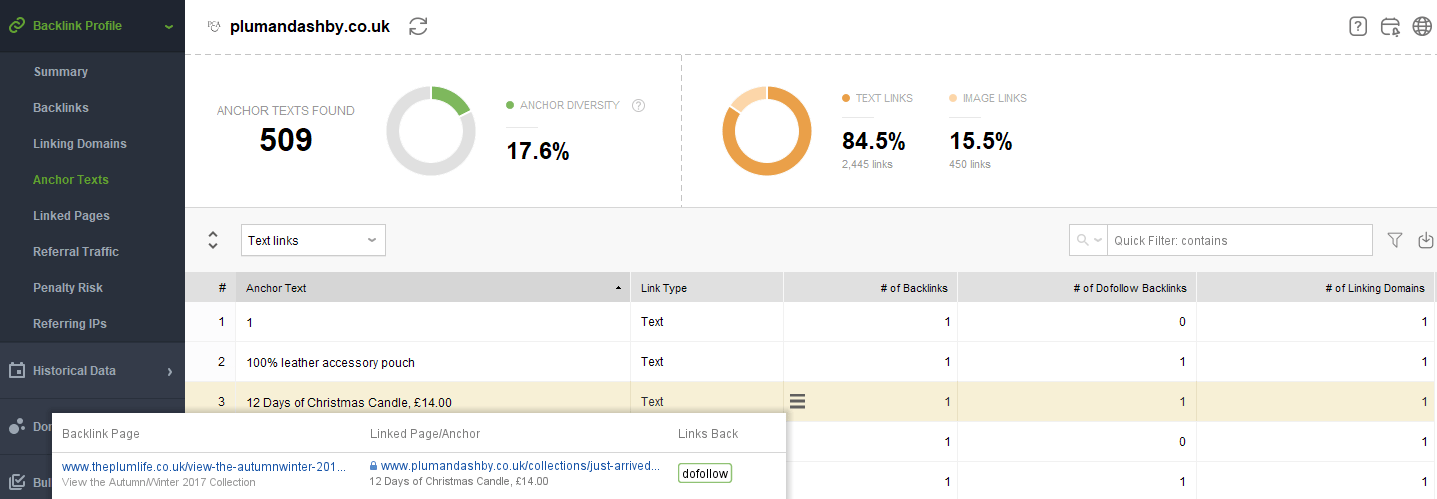Viewport: 1437px width, 499px height.
Task: Click the 450 links count
Action: click(x=970, y=164)
